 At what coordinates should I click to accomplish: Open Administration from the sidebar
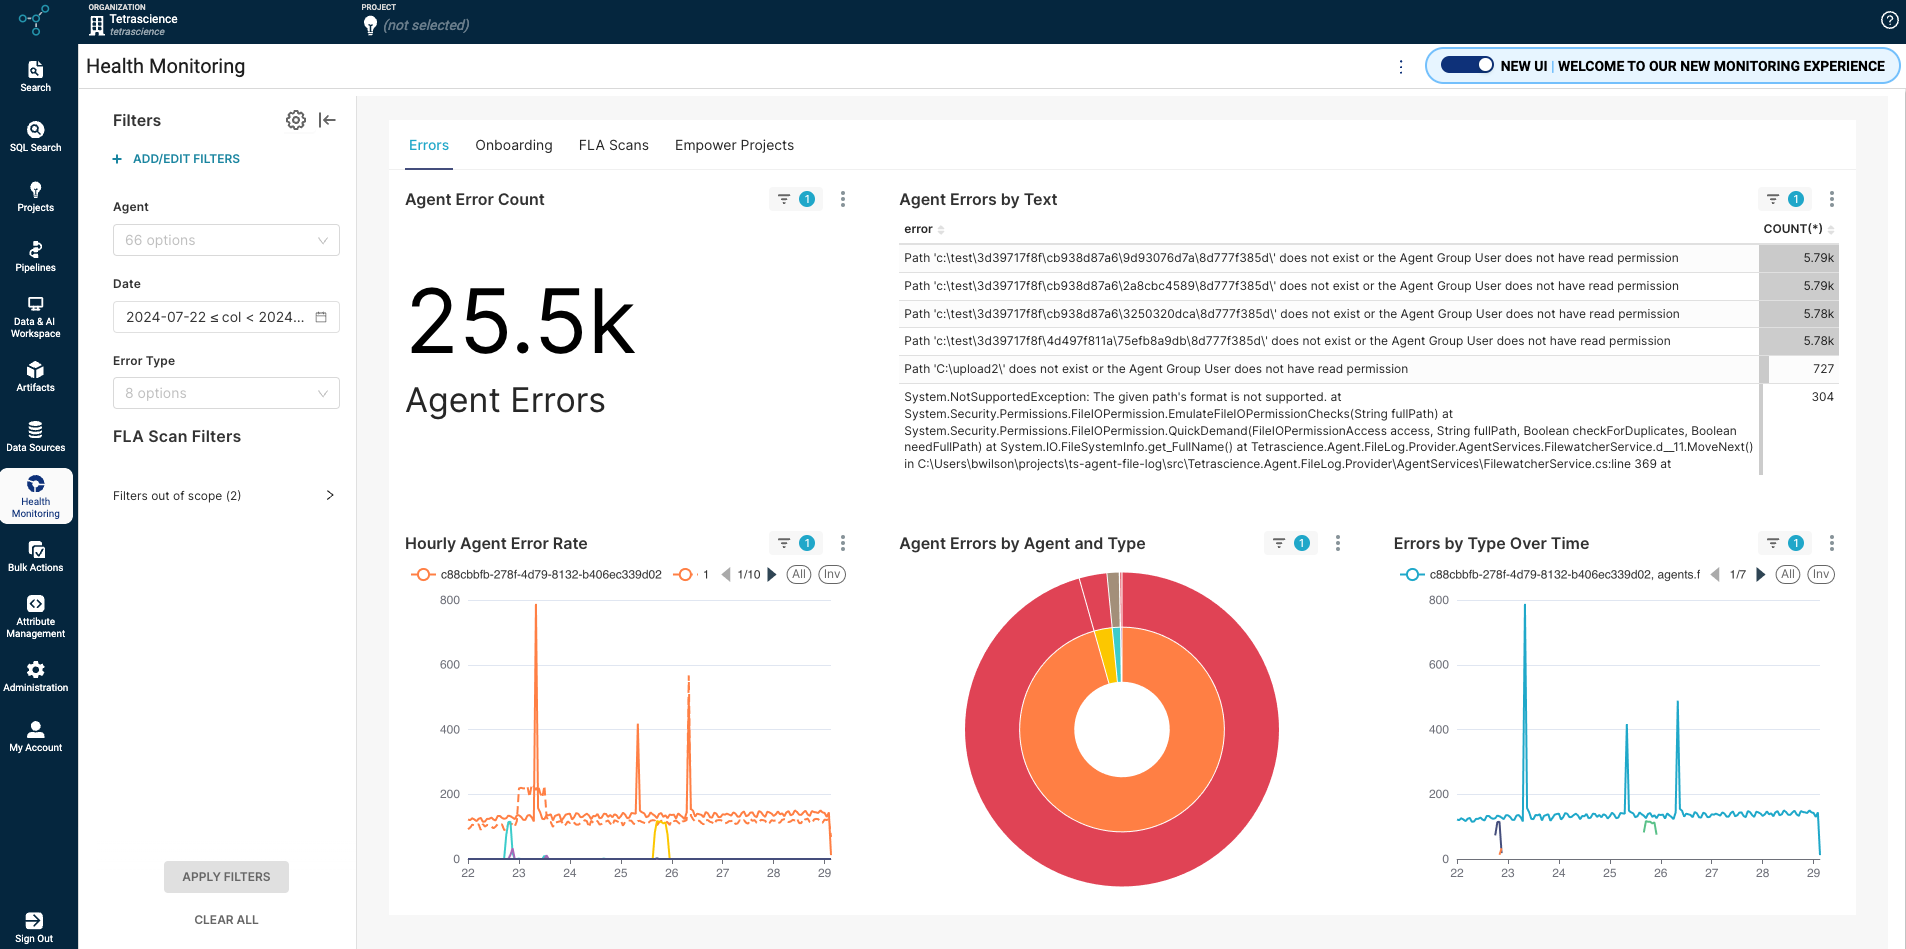point(35,676)
